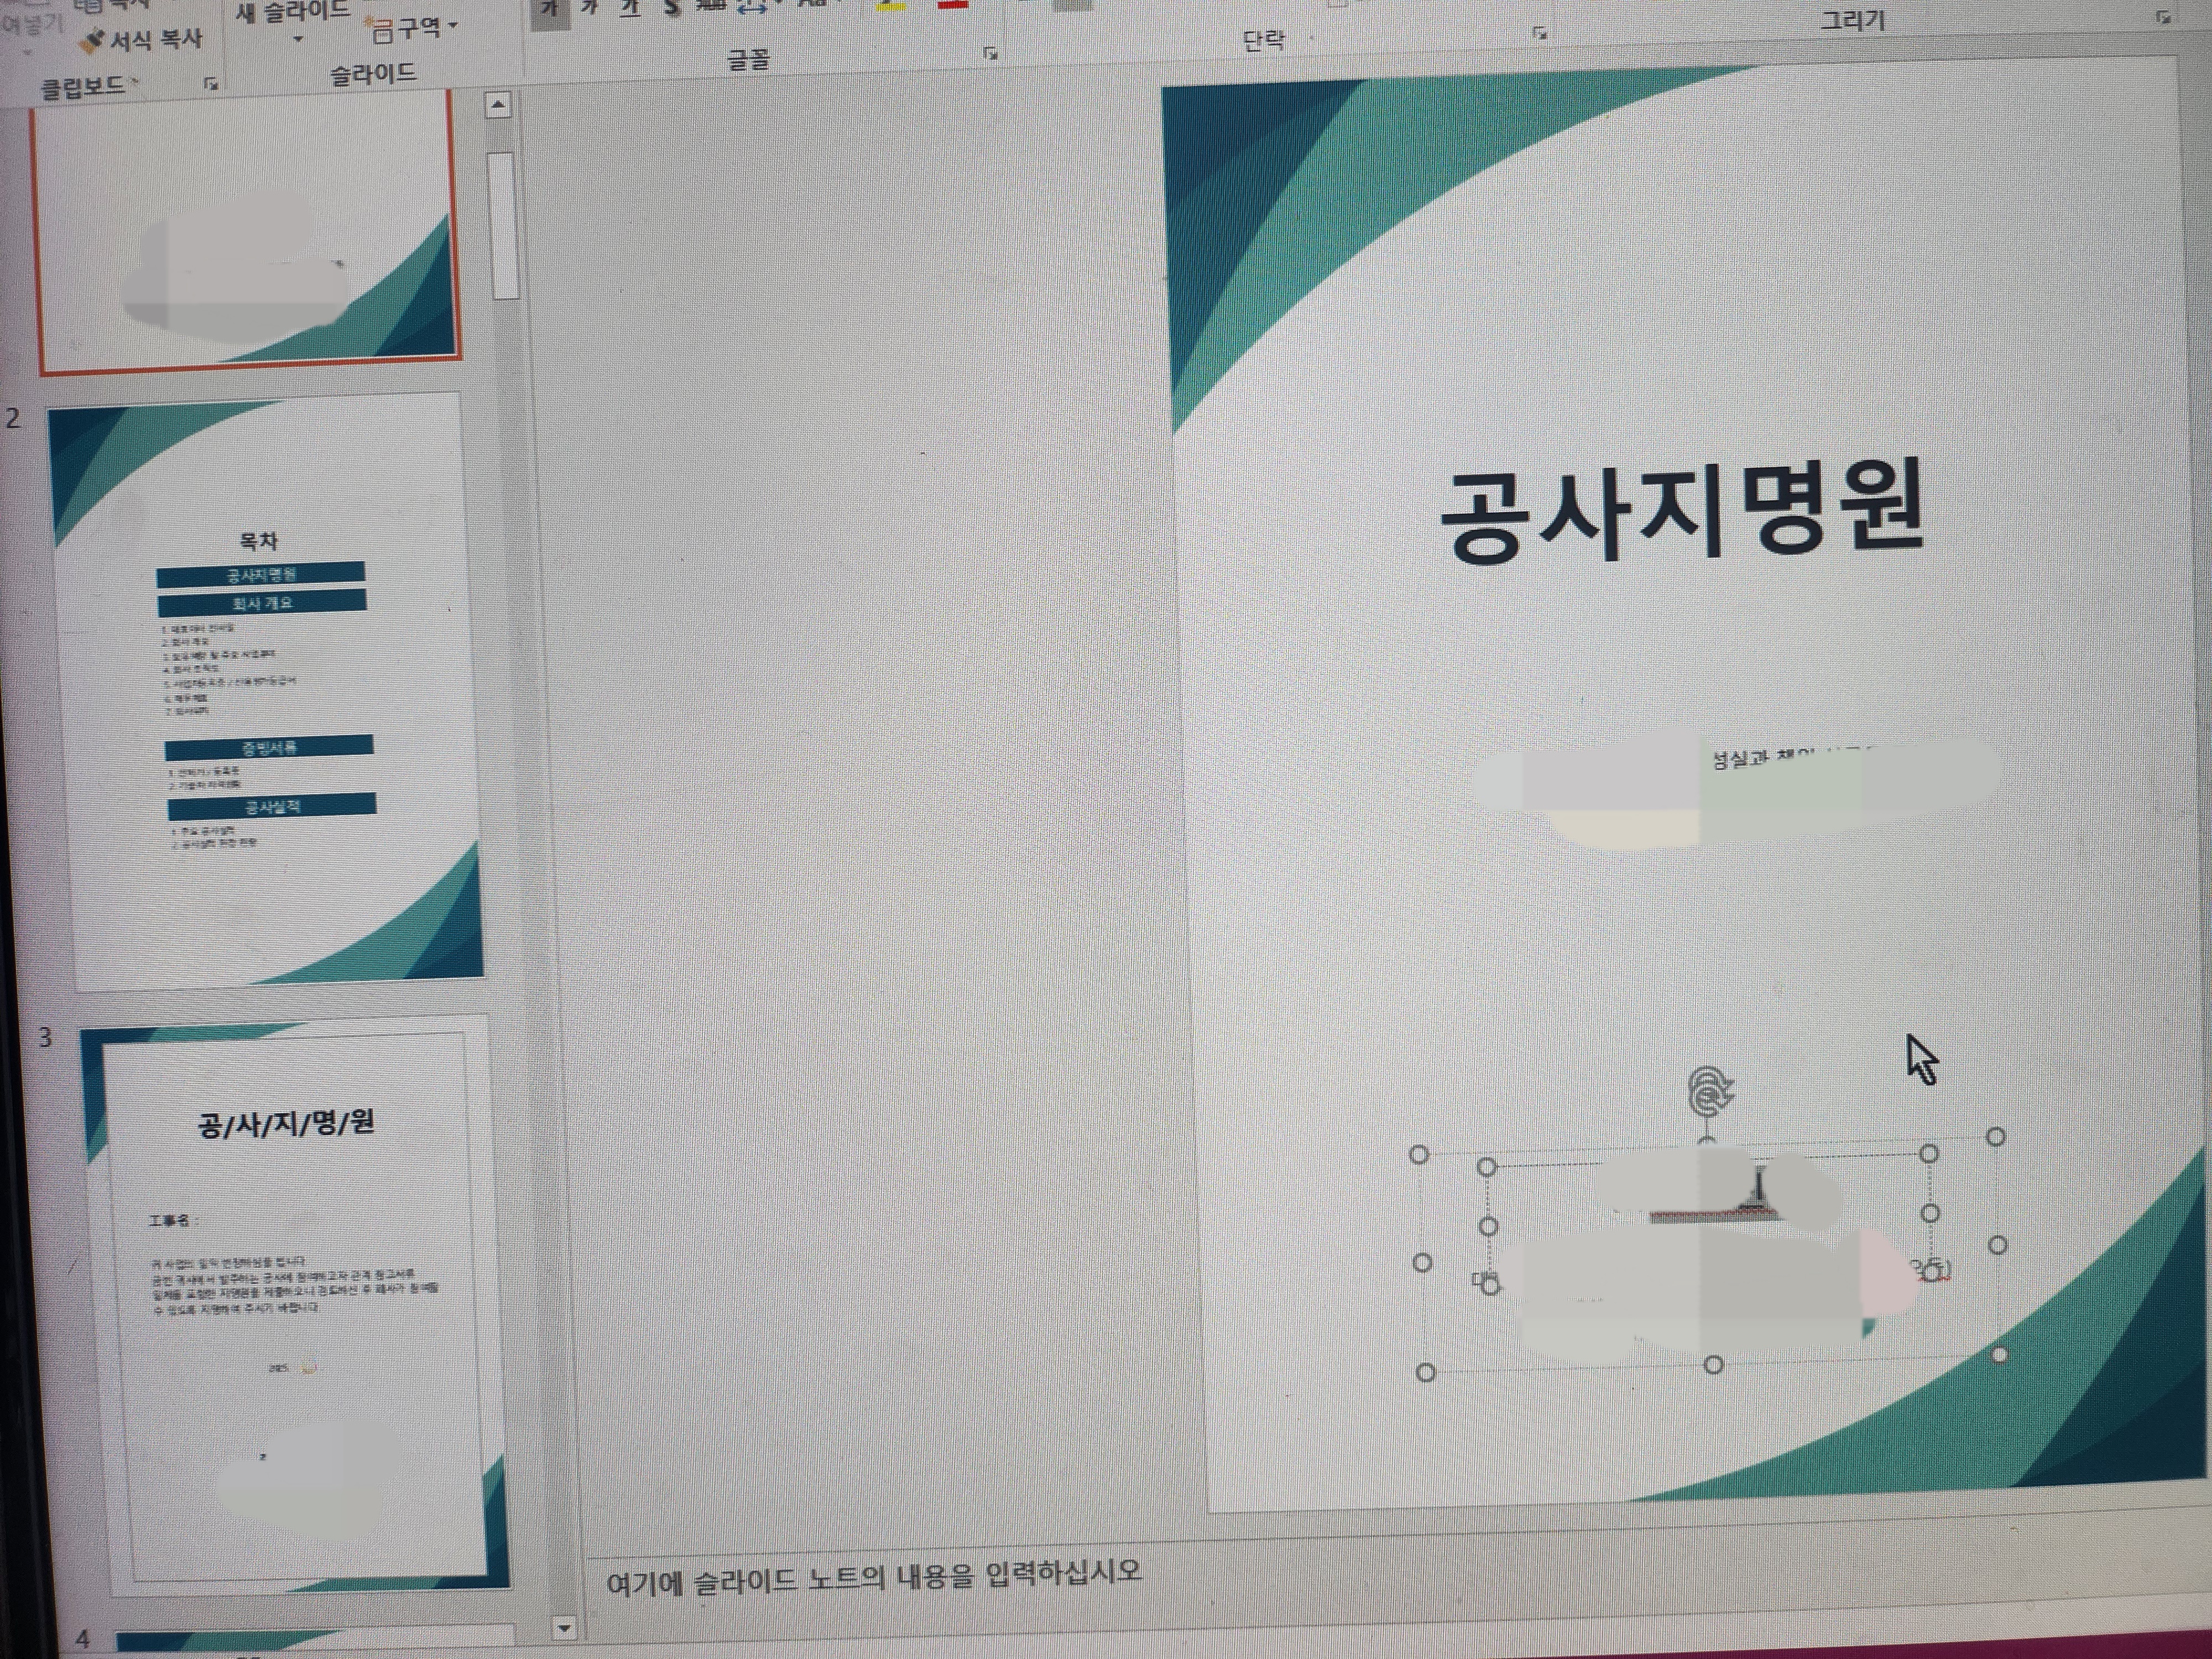This screenshot has height=1659, width=2212.
Task: Apply underline to the selected text
Action: [630, 8]
